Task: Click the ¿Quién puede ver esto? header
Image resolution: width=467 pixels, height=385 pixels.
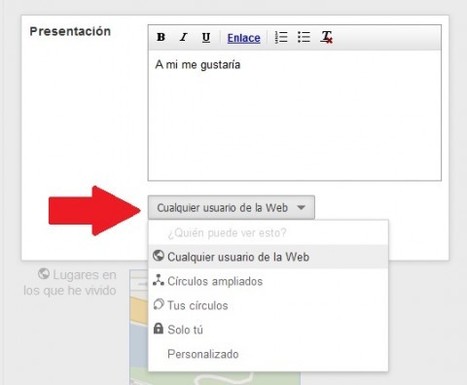Action: coord(227,233)
